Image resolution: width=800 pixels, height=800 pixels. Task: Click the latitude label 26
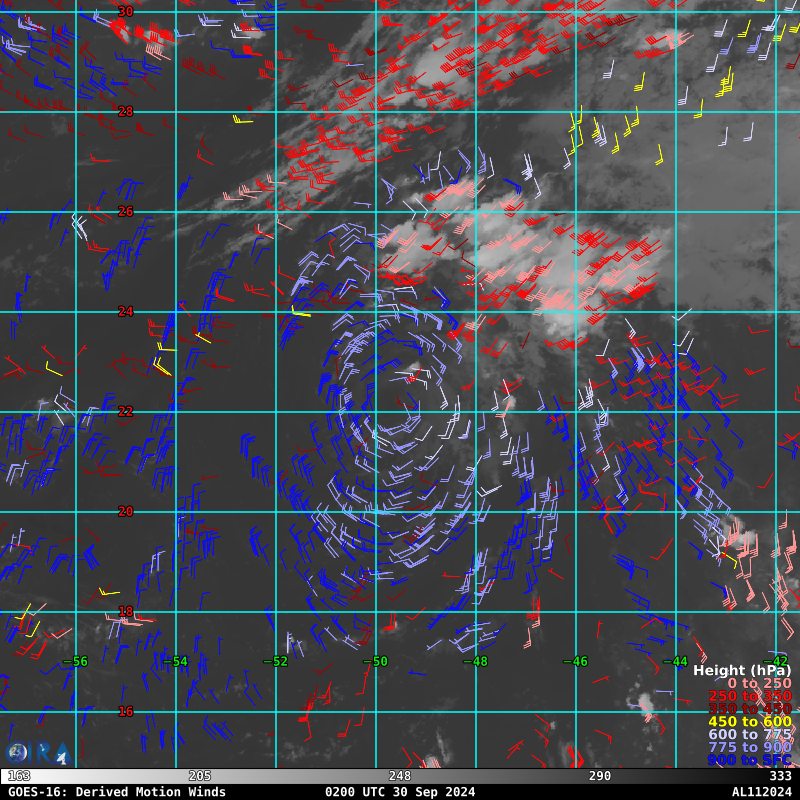tap(126, 211)
